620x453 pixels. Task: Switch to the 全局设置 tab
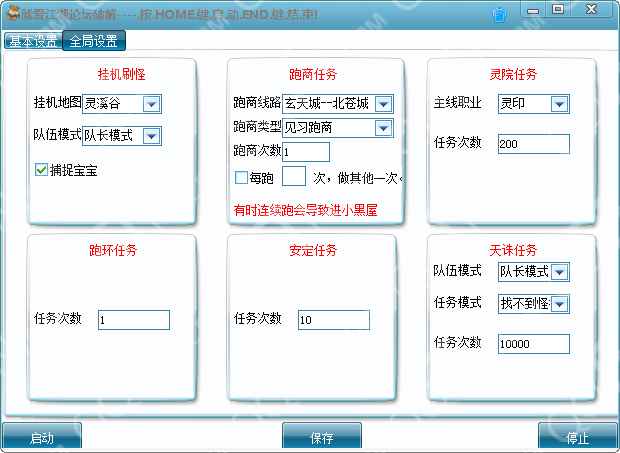[94, 41]
